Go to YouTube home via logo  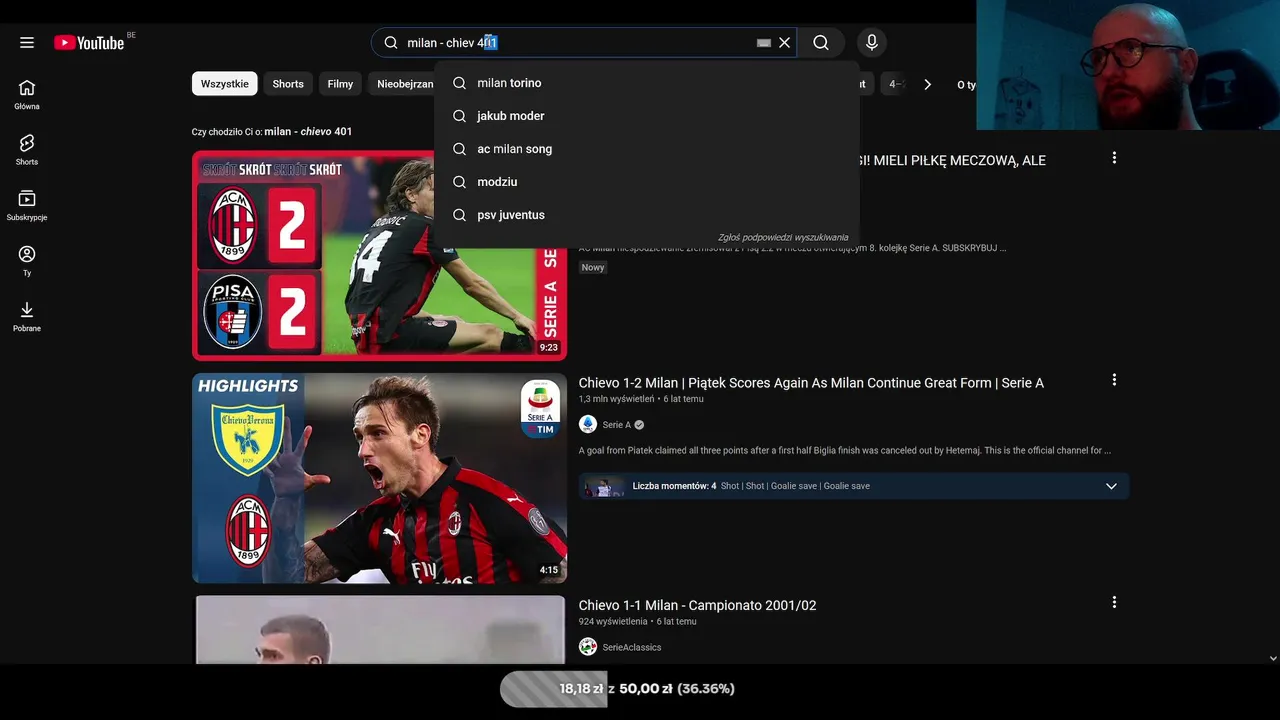[89, 43]
